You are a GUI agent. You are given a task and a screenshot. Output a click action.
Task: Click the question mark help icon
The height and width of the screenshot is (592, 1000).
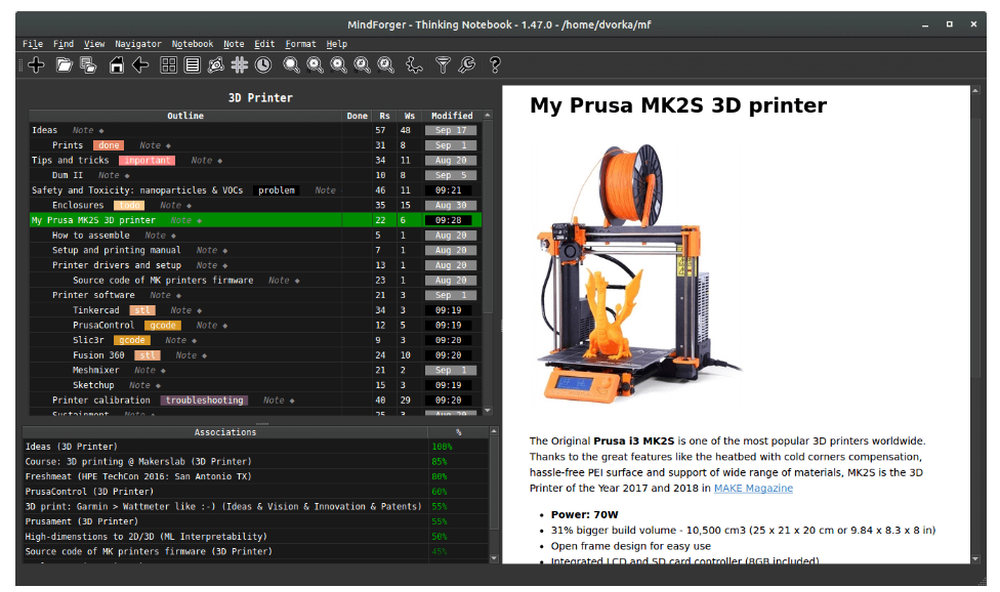(x=495, y=64)
